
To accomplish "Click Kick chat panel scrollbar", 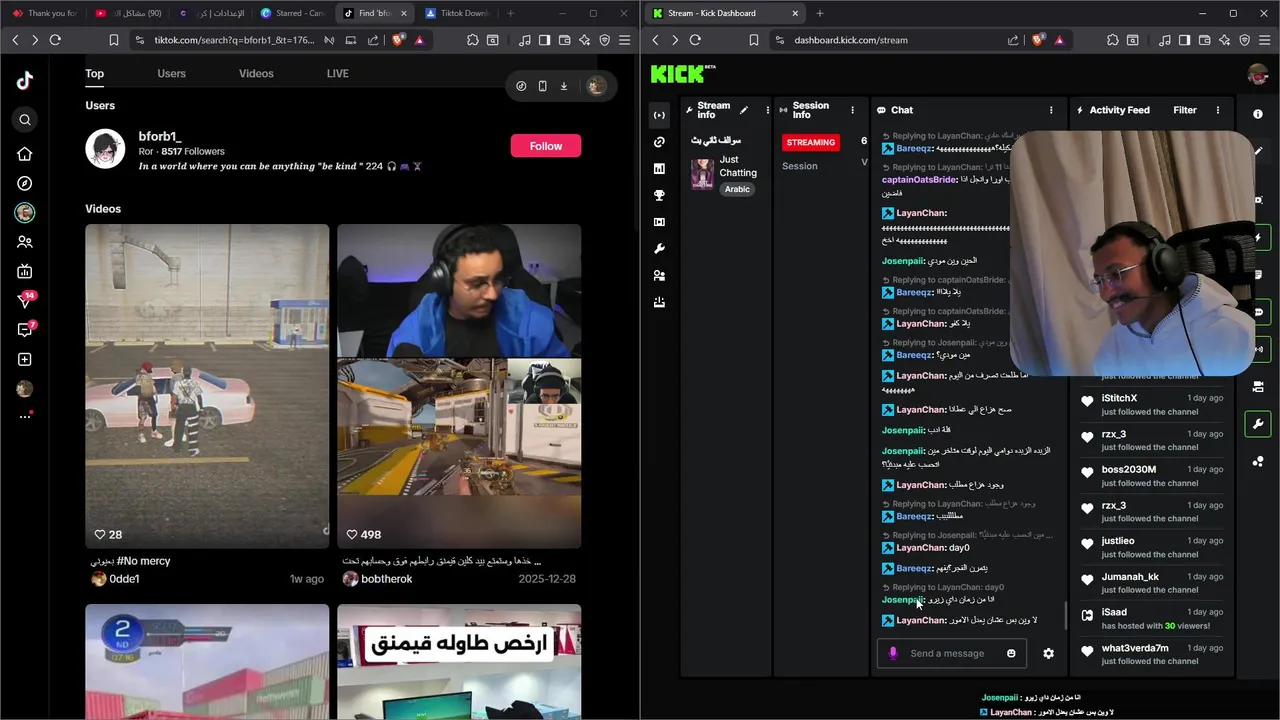I will (1065, 614).
